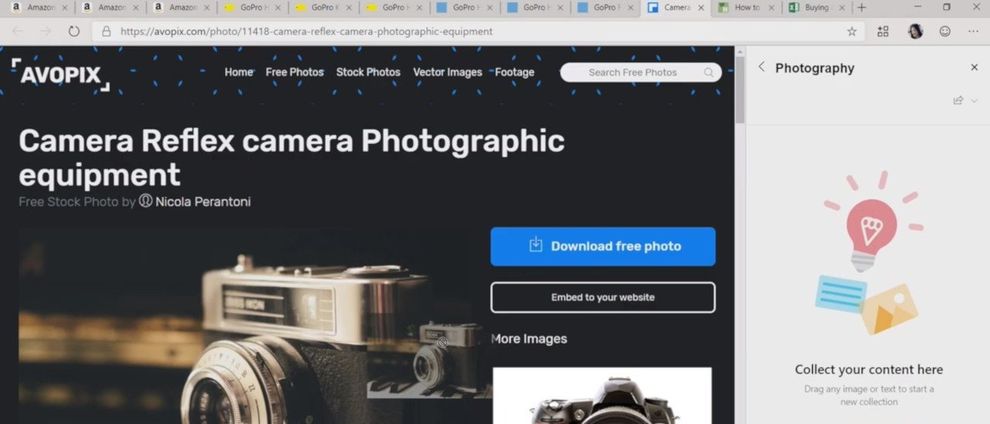Image resolution: width=990 pixels, height=424 pixels.
Task: Open the Nicola Perantoni author link
Action: pos(203,202)
